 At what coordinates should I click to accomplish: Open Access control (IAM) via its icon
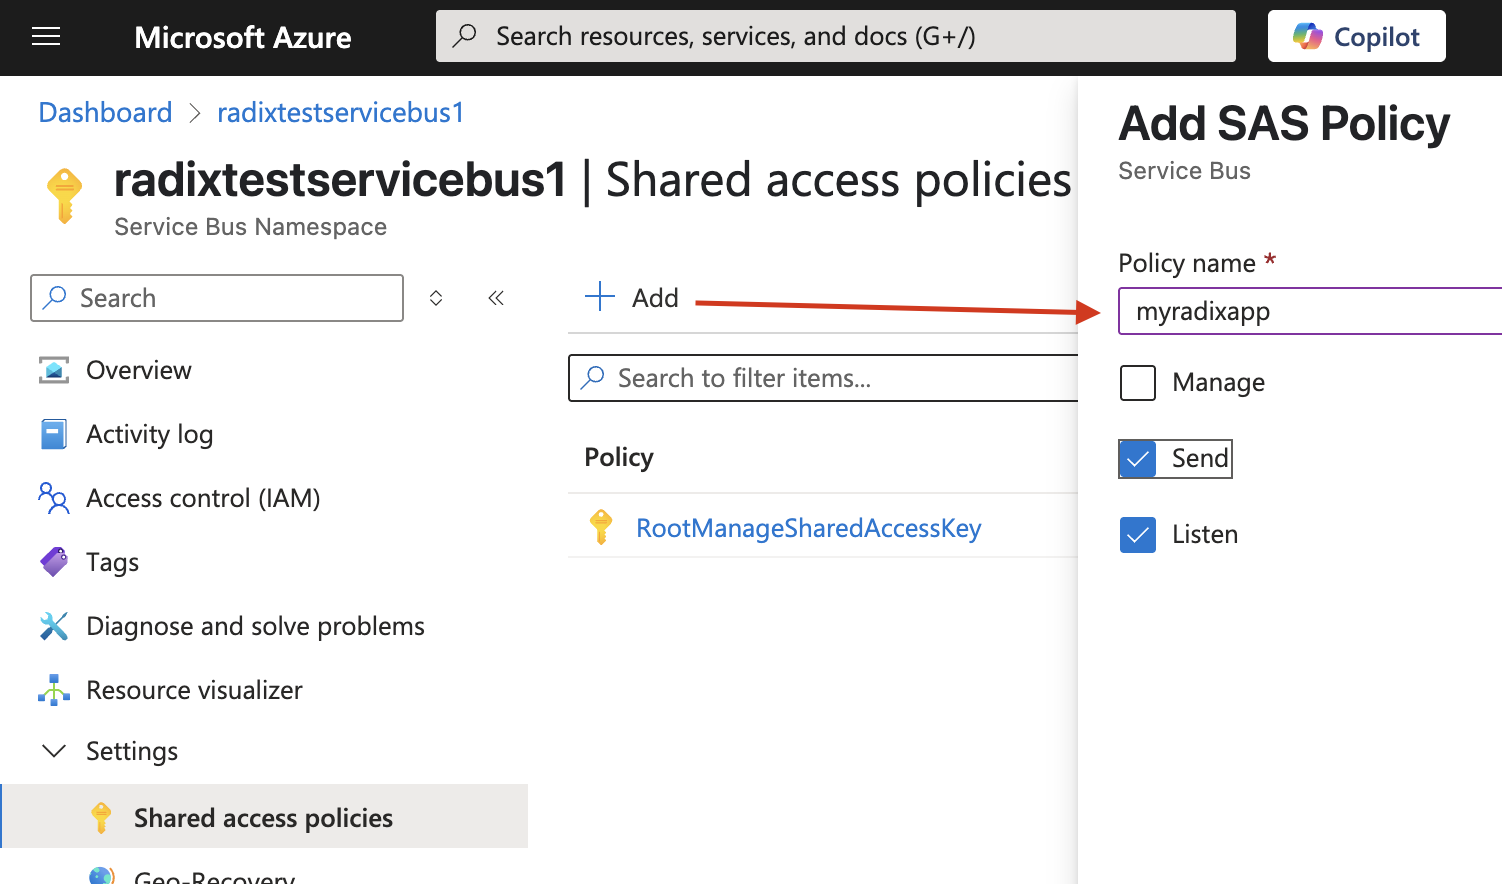click(52, 497)
